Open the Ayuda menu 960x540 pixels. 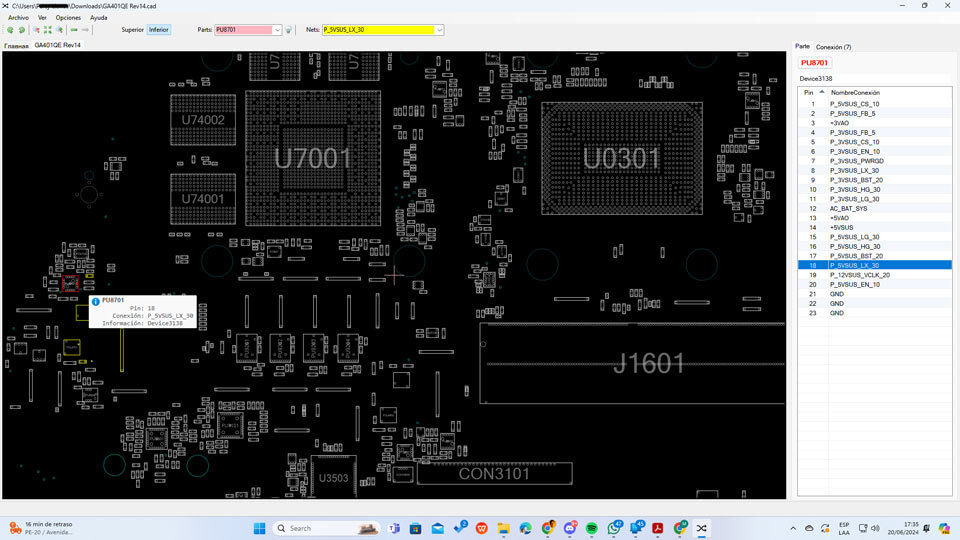[99, 18]
